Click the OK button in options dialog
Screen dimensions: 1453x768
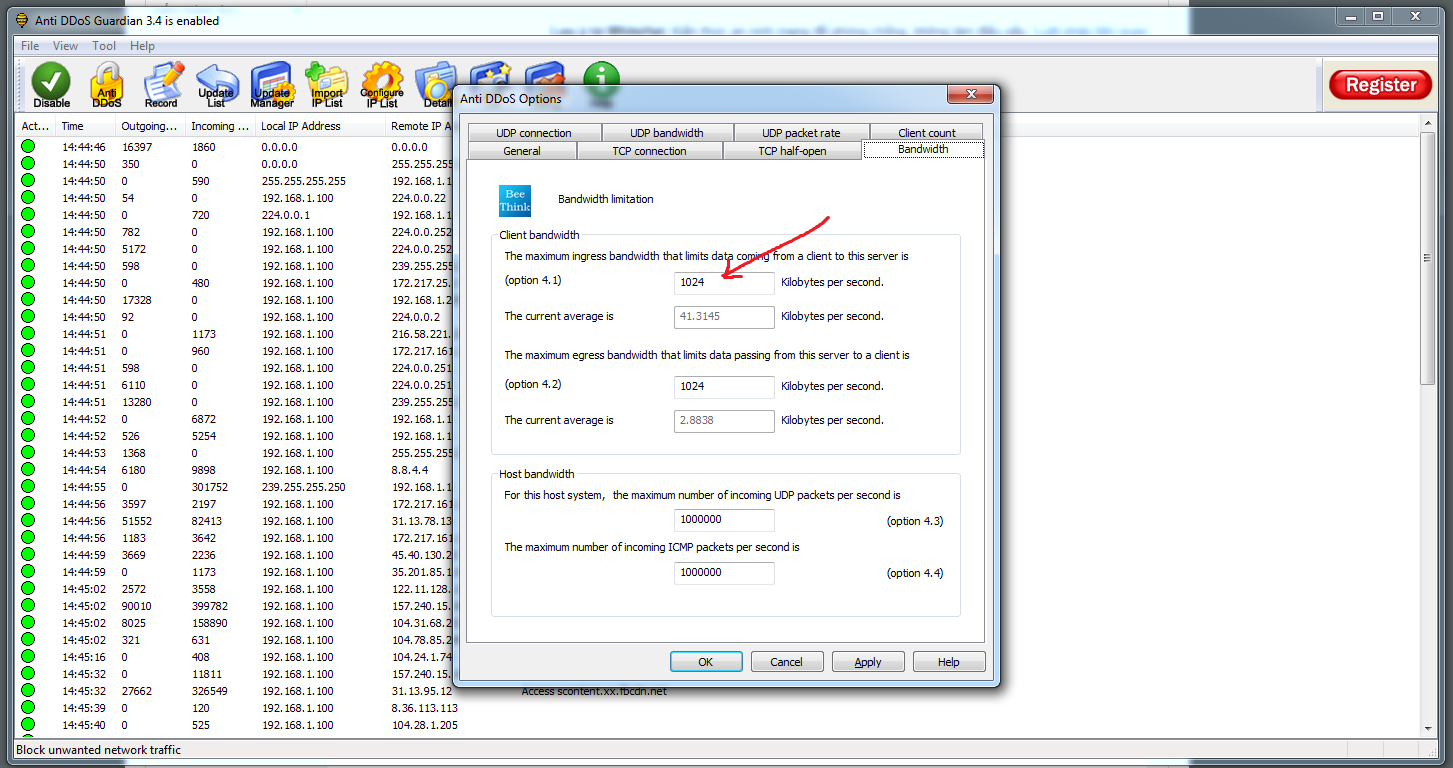click(706, 662)
